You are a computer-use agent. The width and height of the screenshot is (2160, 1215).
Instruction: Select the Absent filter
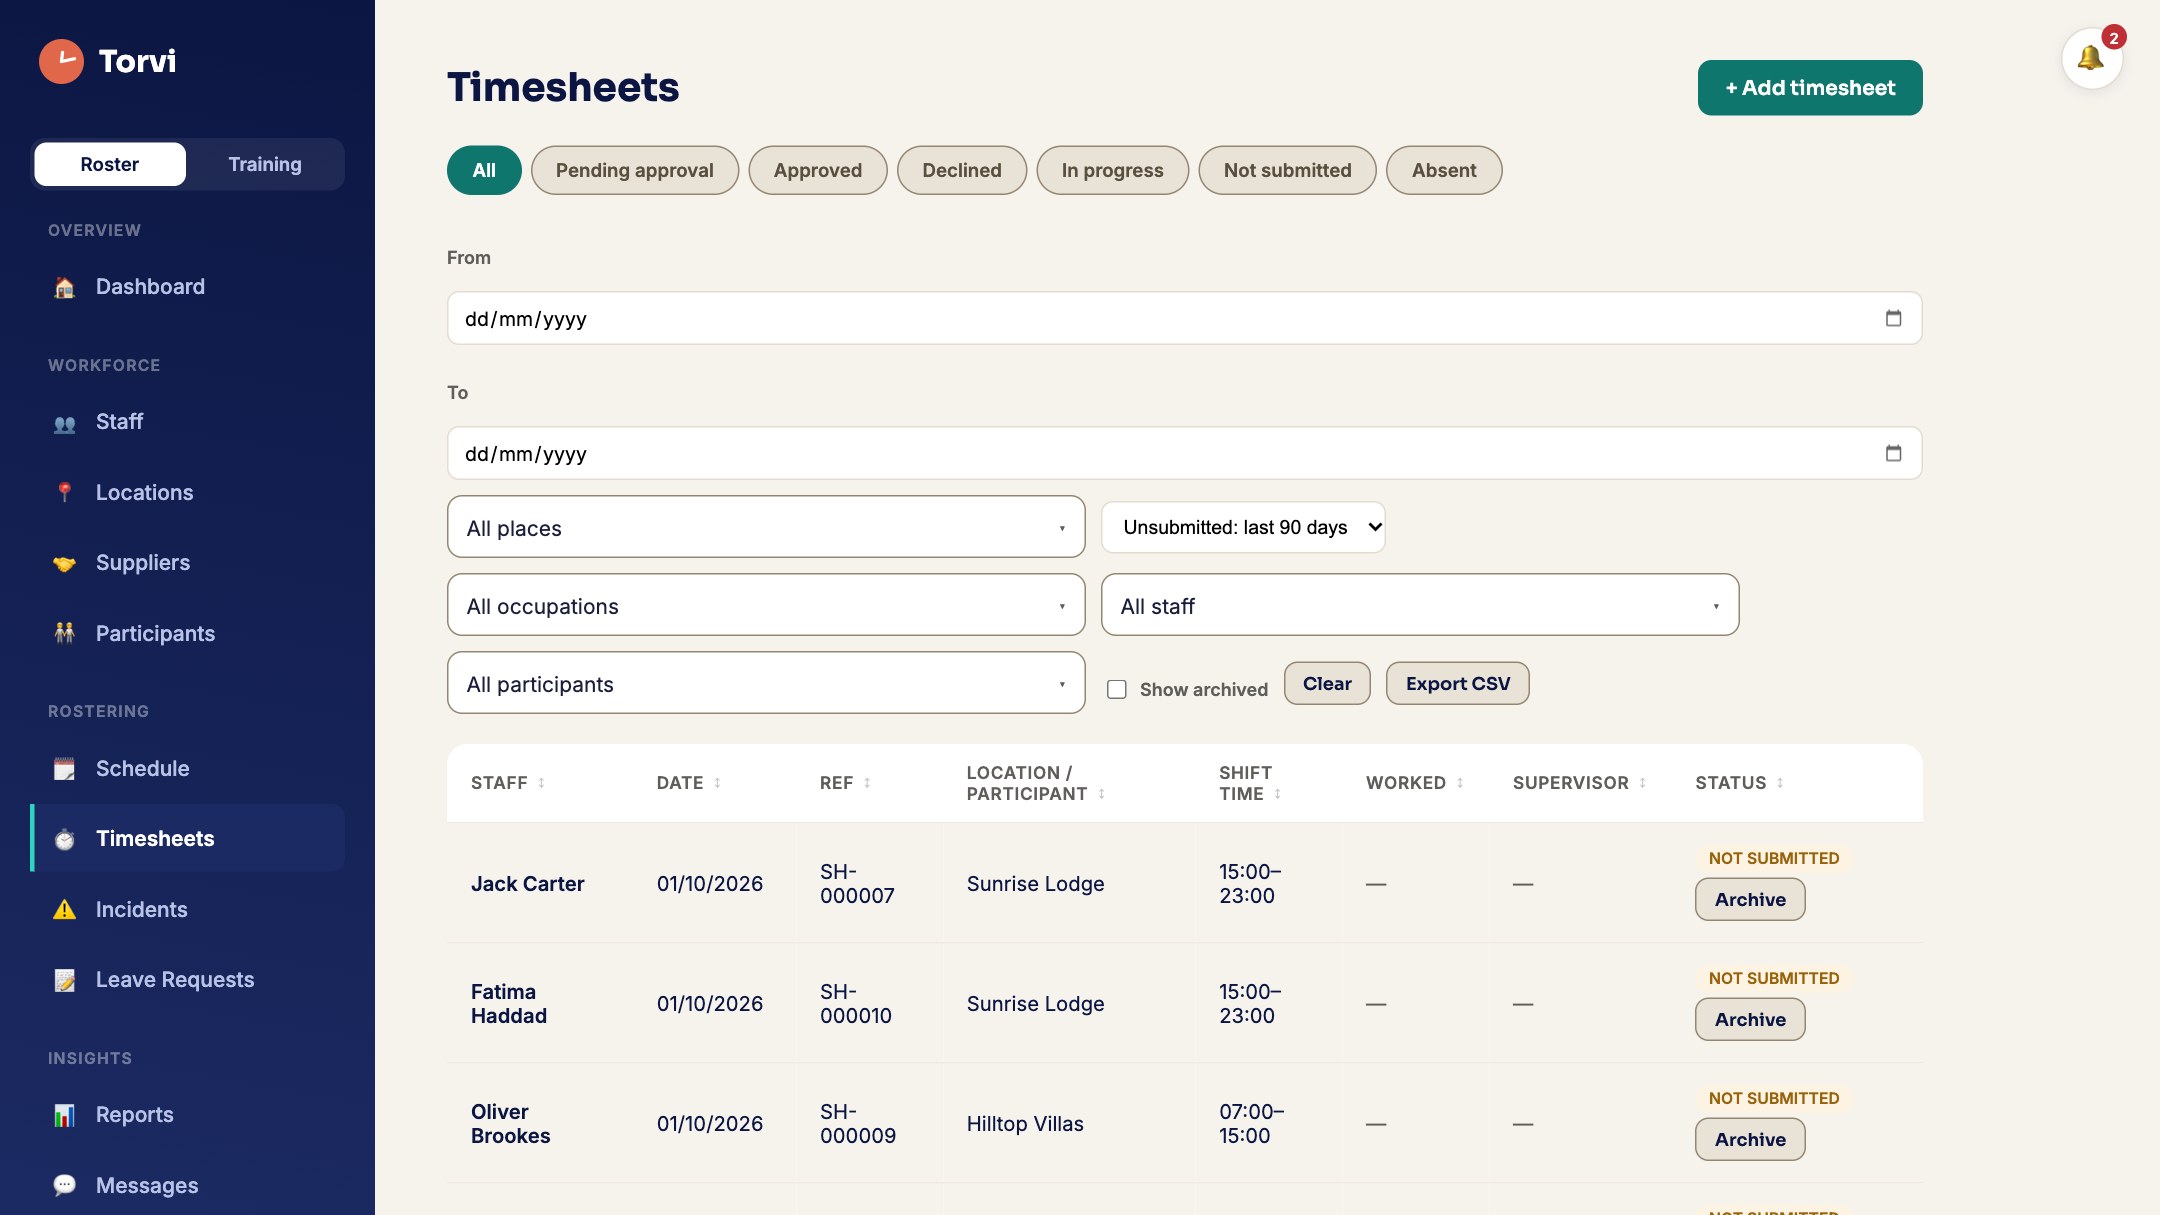tap(1444, 170)
